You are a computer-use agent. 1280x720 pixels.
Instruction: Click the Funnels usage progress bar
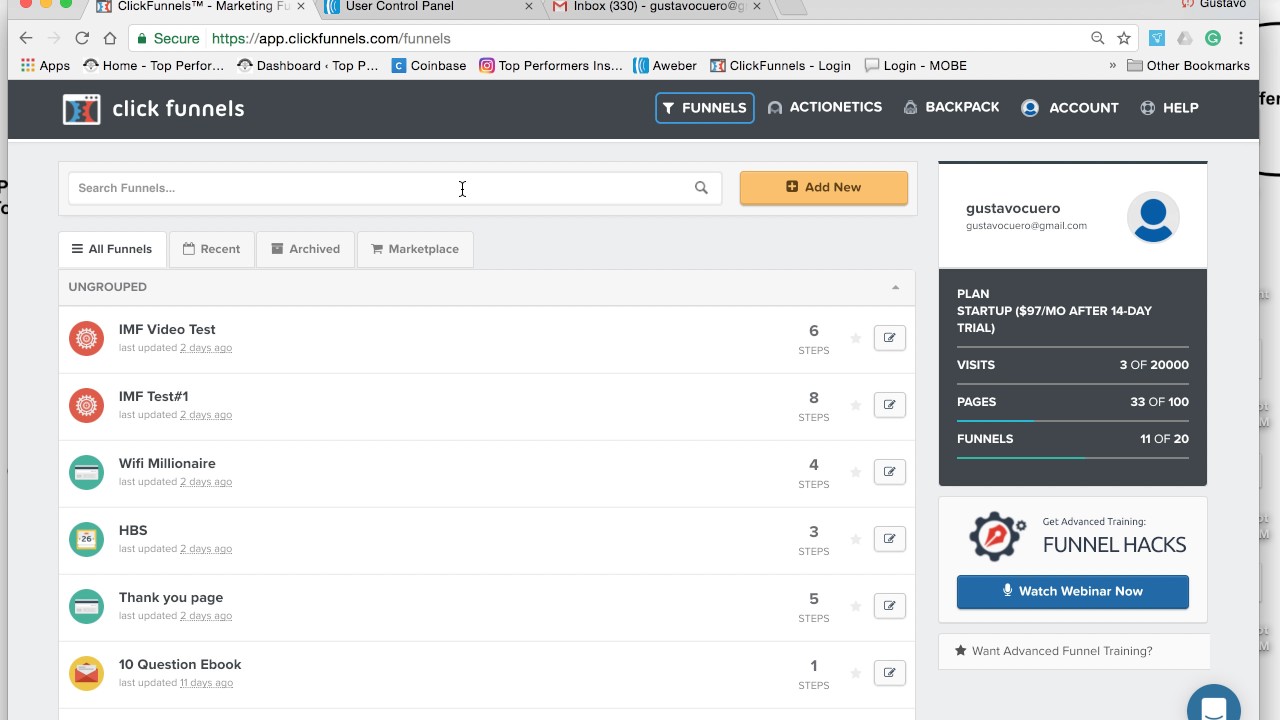1073,458
